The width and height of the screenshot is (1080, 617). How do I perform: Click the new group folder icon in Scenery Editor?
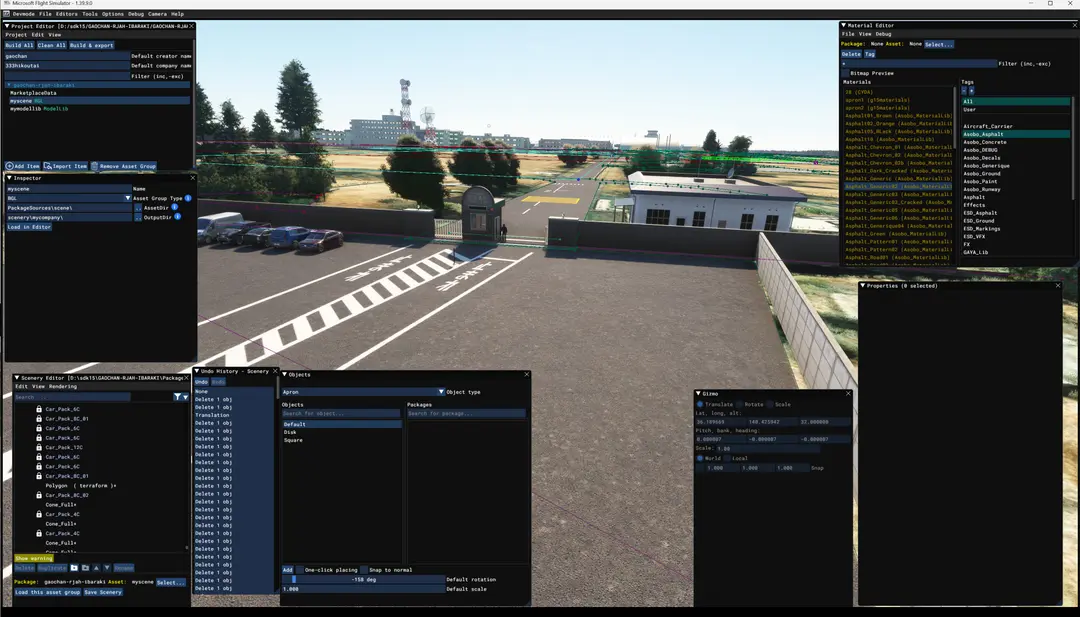[x=74, y=568]
